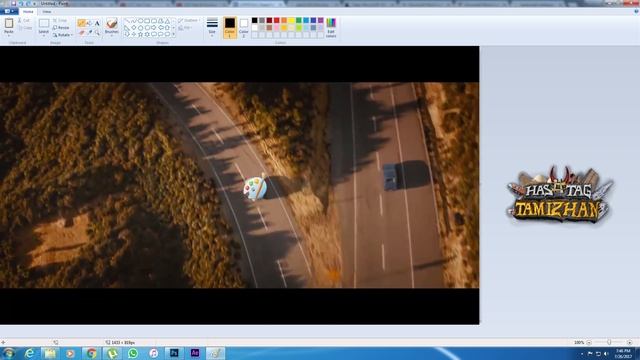Open the Paint file menu button

(x=9, y=11)
